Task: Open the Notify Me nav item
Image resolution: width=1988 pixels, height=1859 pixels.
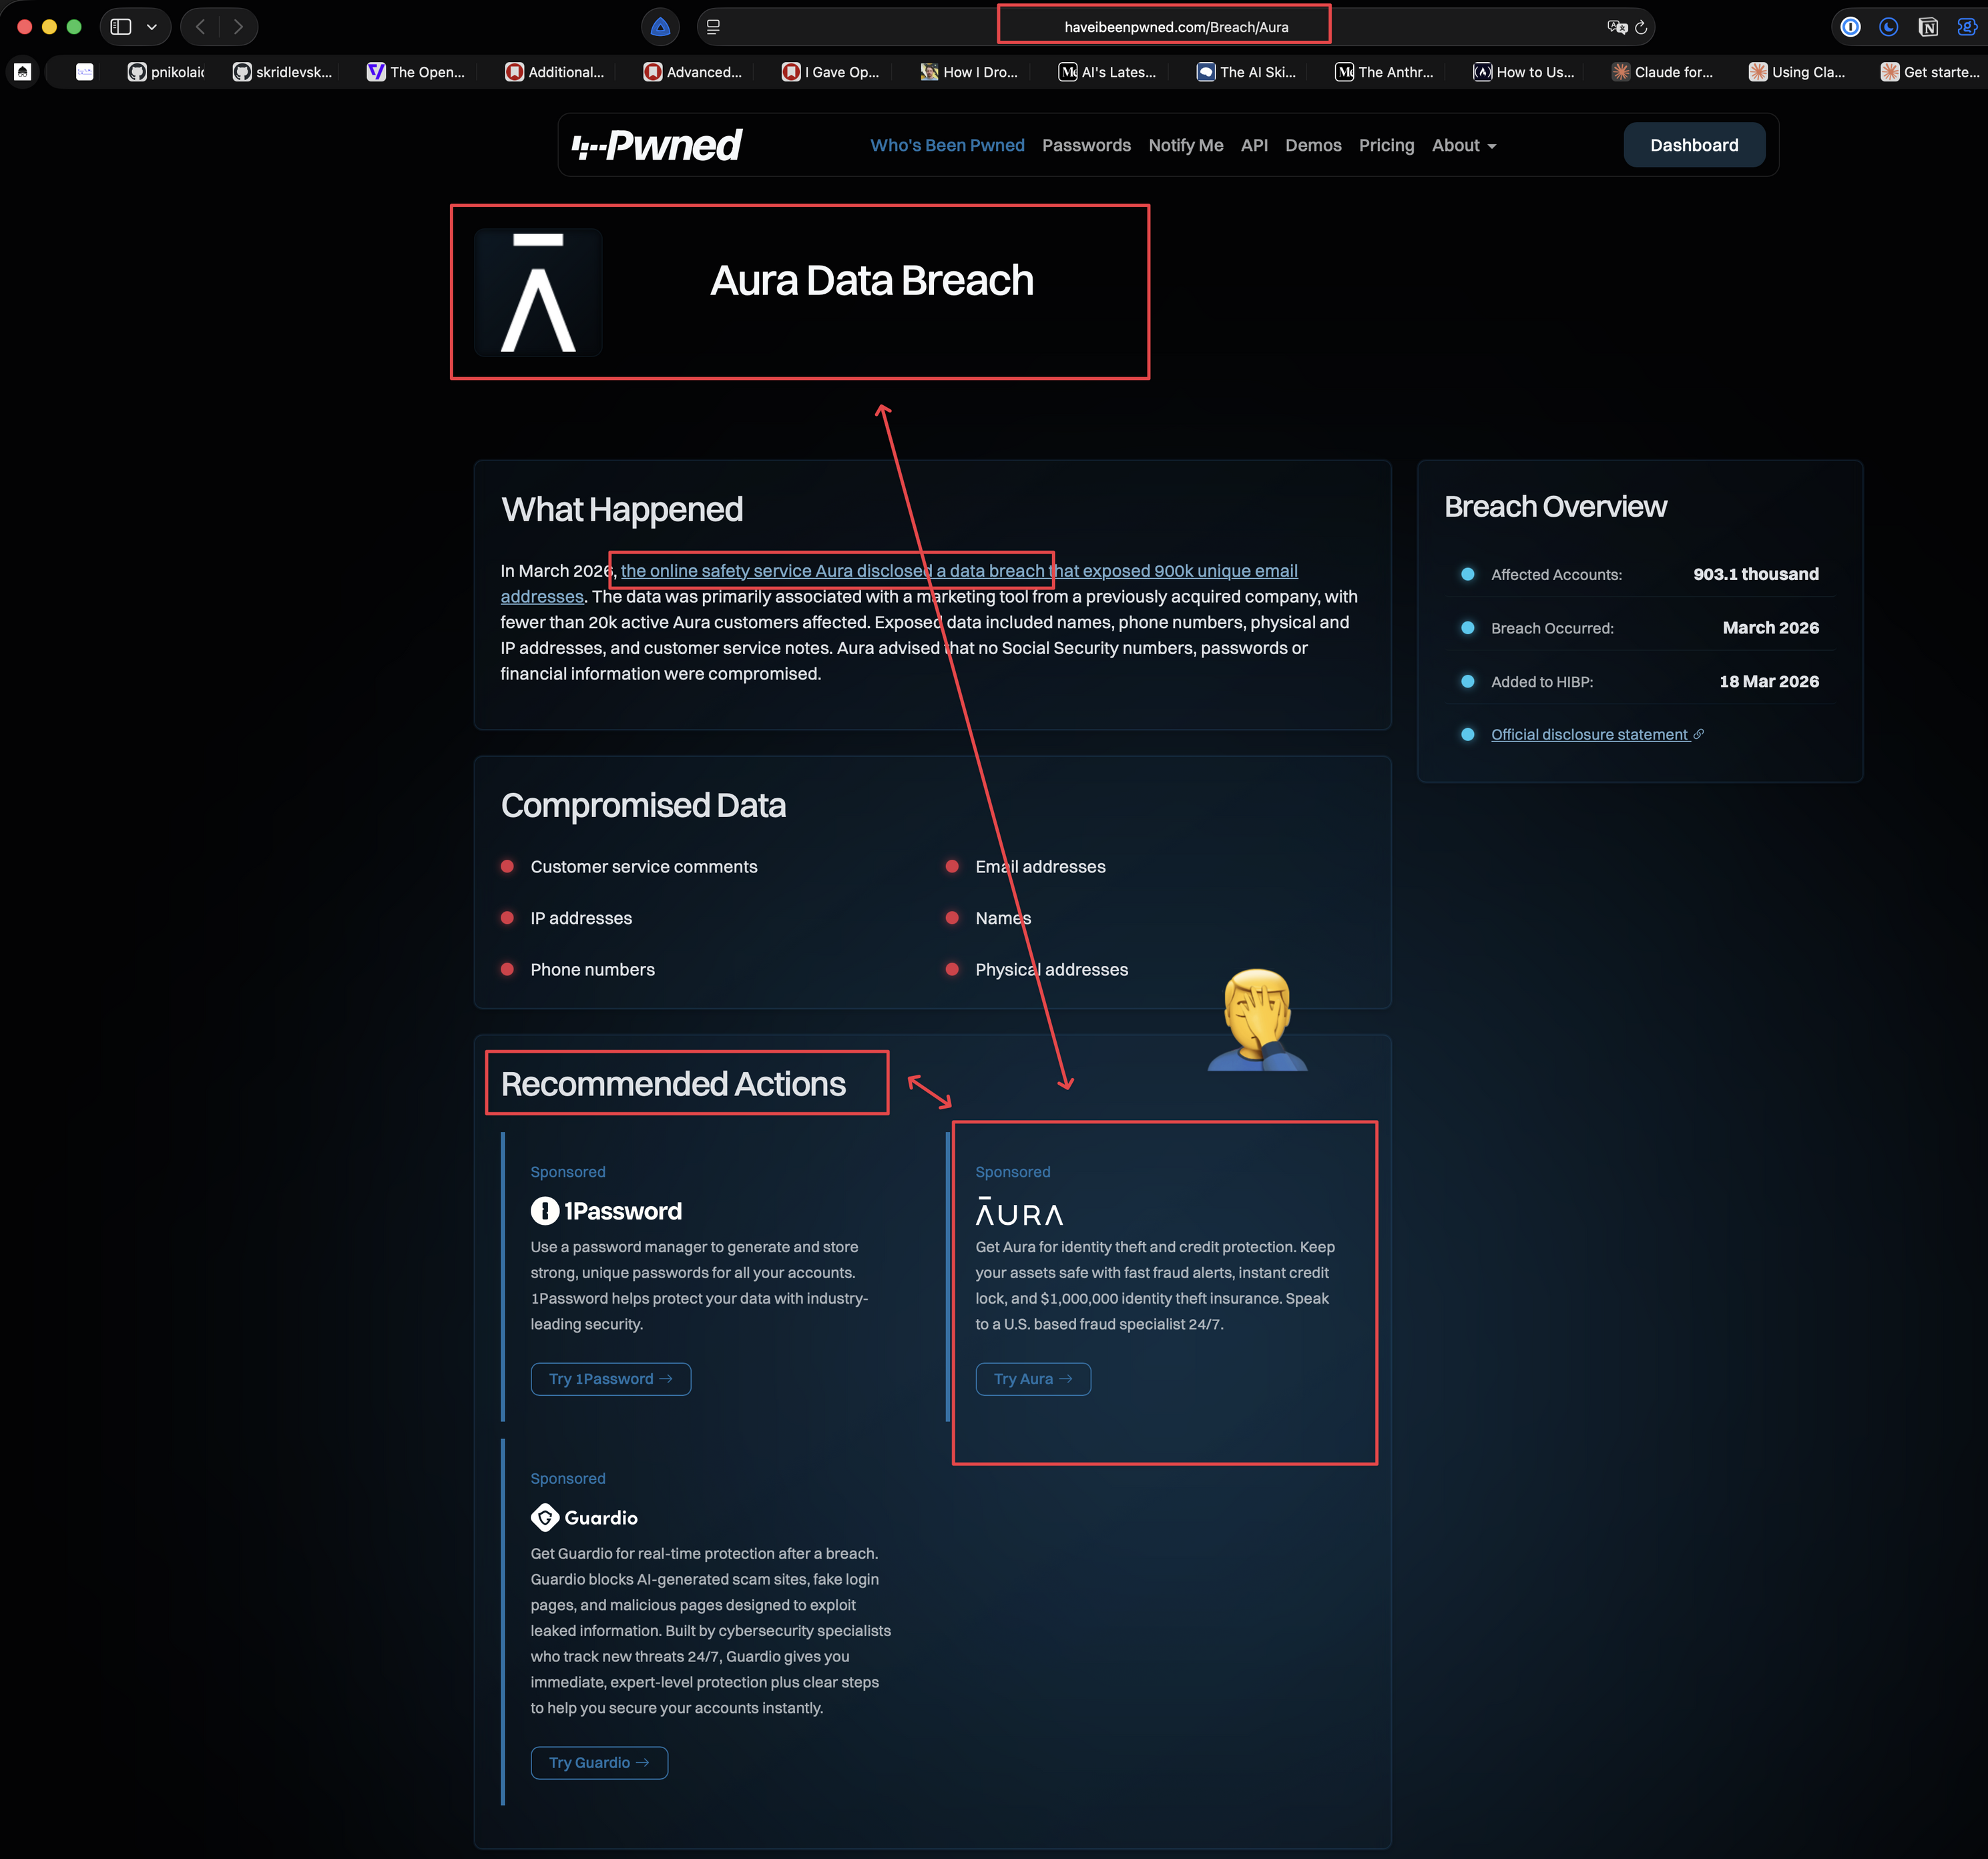Action: [x=1186, y=145]
